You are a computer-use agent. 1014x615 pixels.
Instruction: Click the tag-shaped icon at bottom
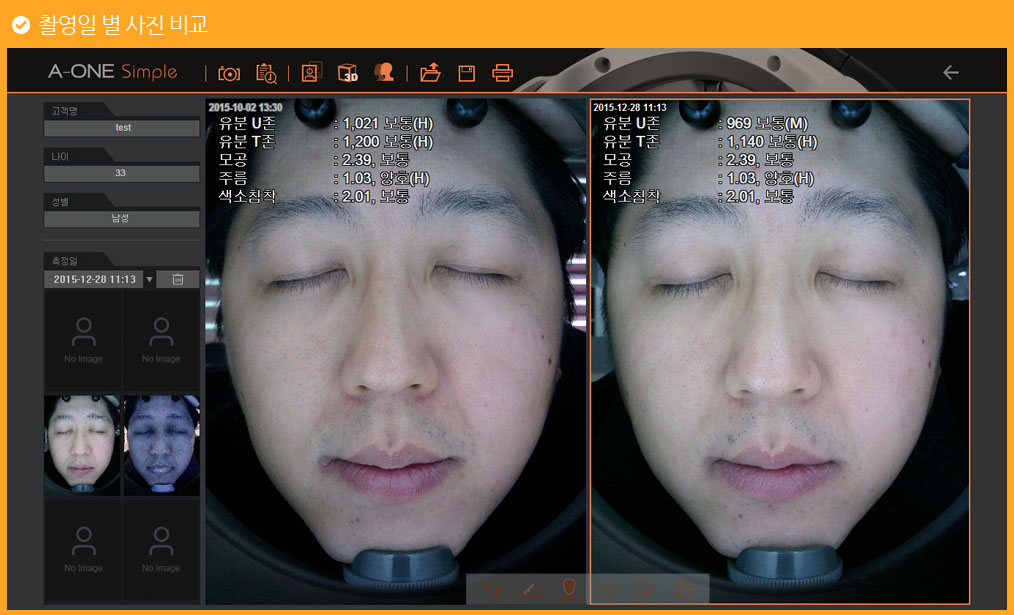click(x=608, y=589)
